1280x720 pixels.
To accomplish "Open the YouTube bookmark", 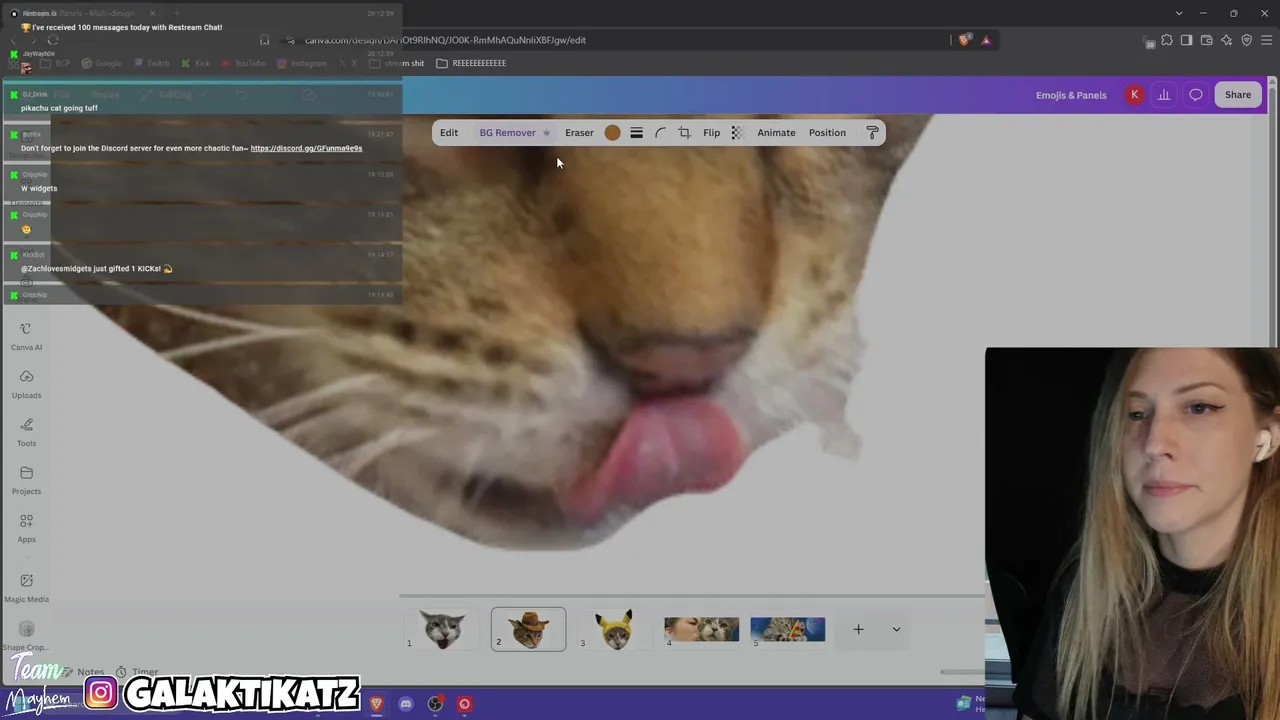I will [243, 63].
